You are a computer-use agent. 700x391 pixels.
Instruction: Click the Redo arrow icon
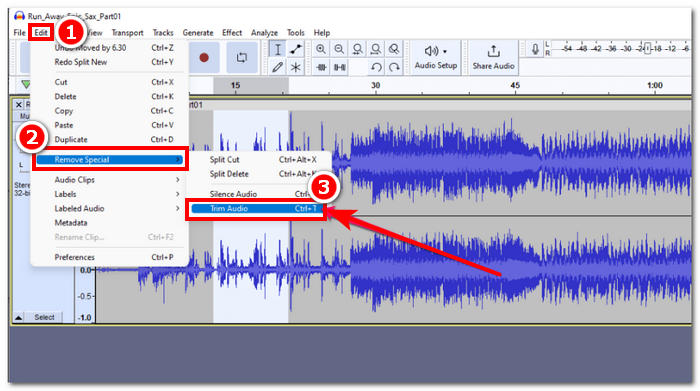click(x=394, y=67)
